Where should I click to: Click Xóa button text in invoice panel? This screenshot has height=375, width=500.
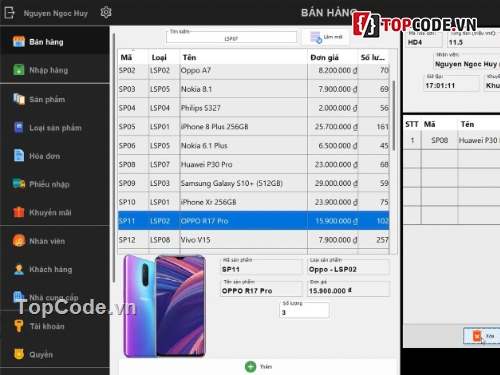coord(490,336)
